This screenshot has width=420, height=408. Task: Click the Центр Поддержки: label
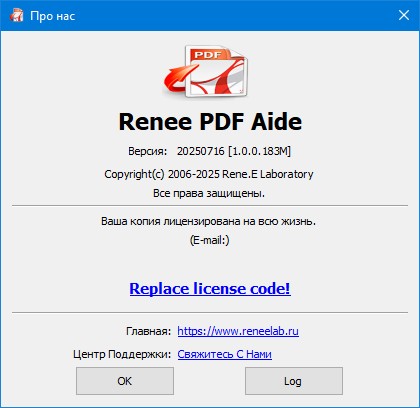[x=122, y=354]
